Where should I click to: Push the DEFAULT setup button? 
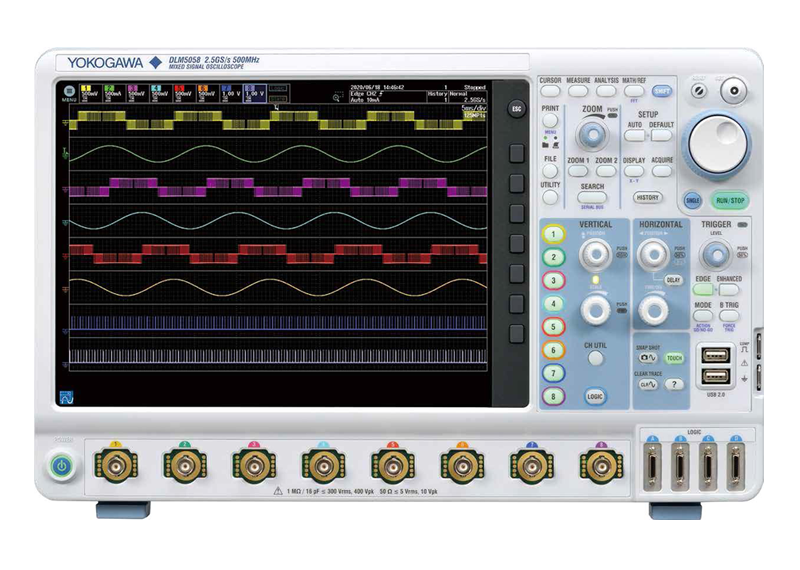(661, 136)
